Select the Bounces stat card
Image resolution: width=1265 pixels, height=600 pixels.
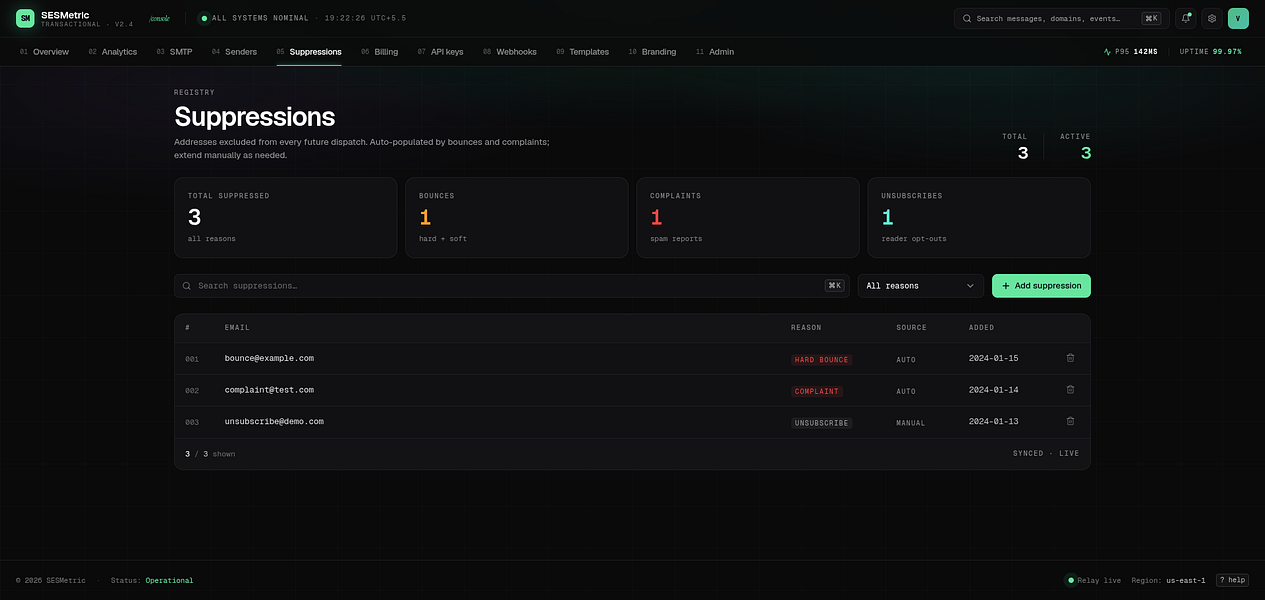[x=516, y=218]
